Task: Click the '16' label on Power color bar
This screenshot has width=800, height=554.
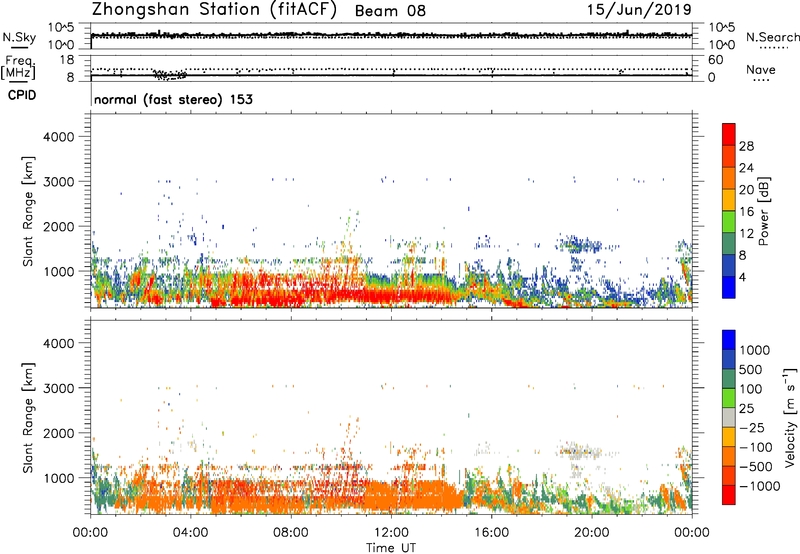Action: [746, 212]
